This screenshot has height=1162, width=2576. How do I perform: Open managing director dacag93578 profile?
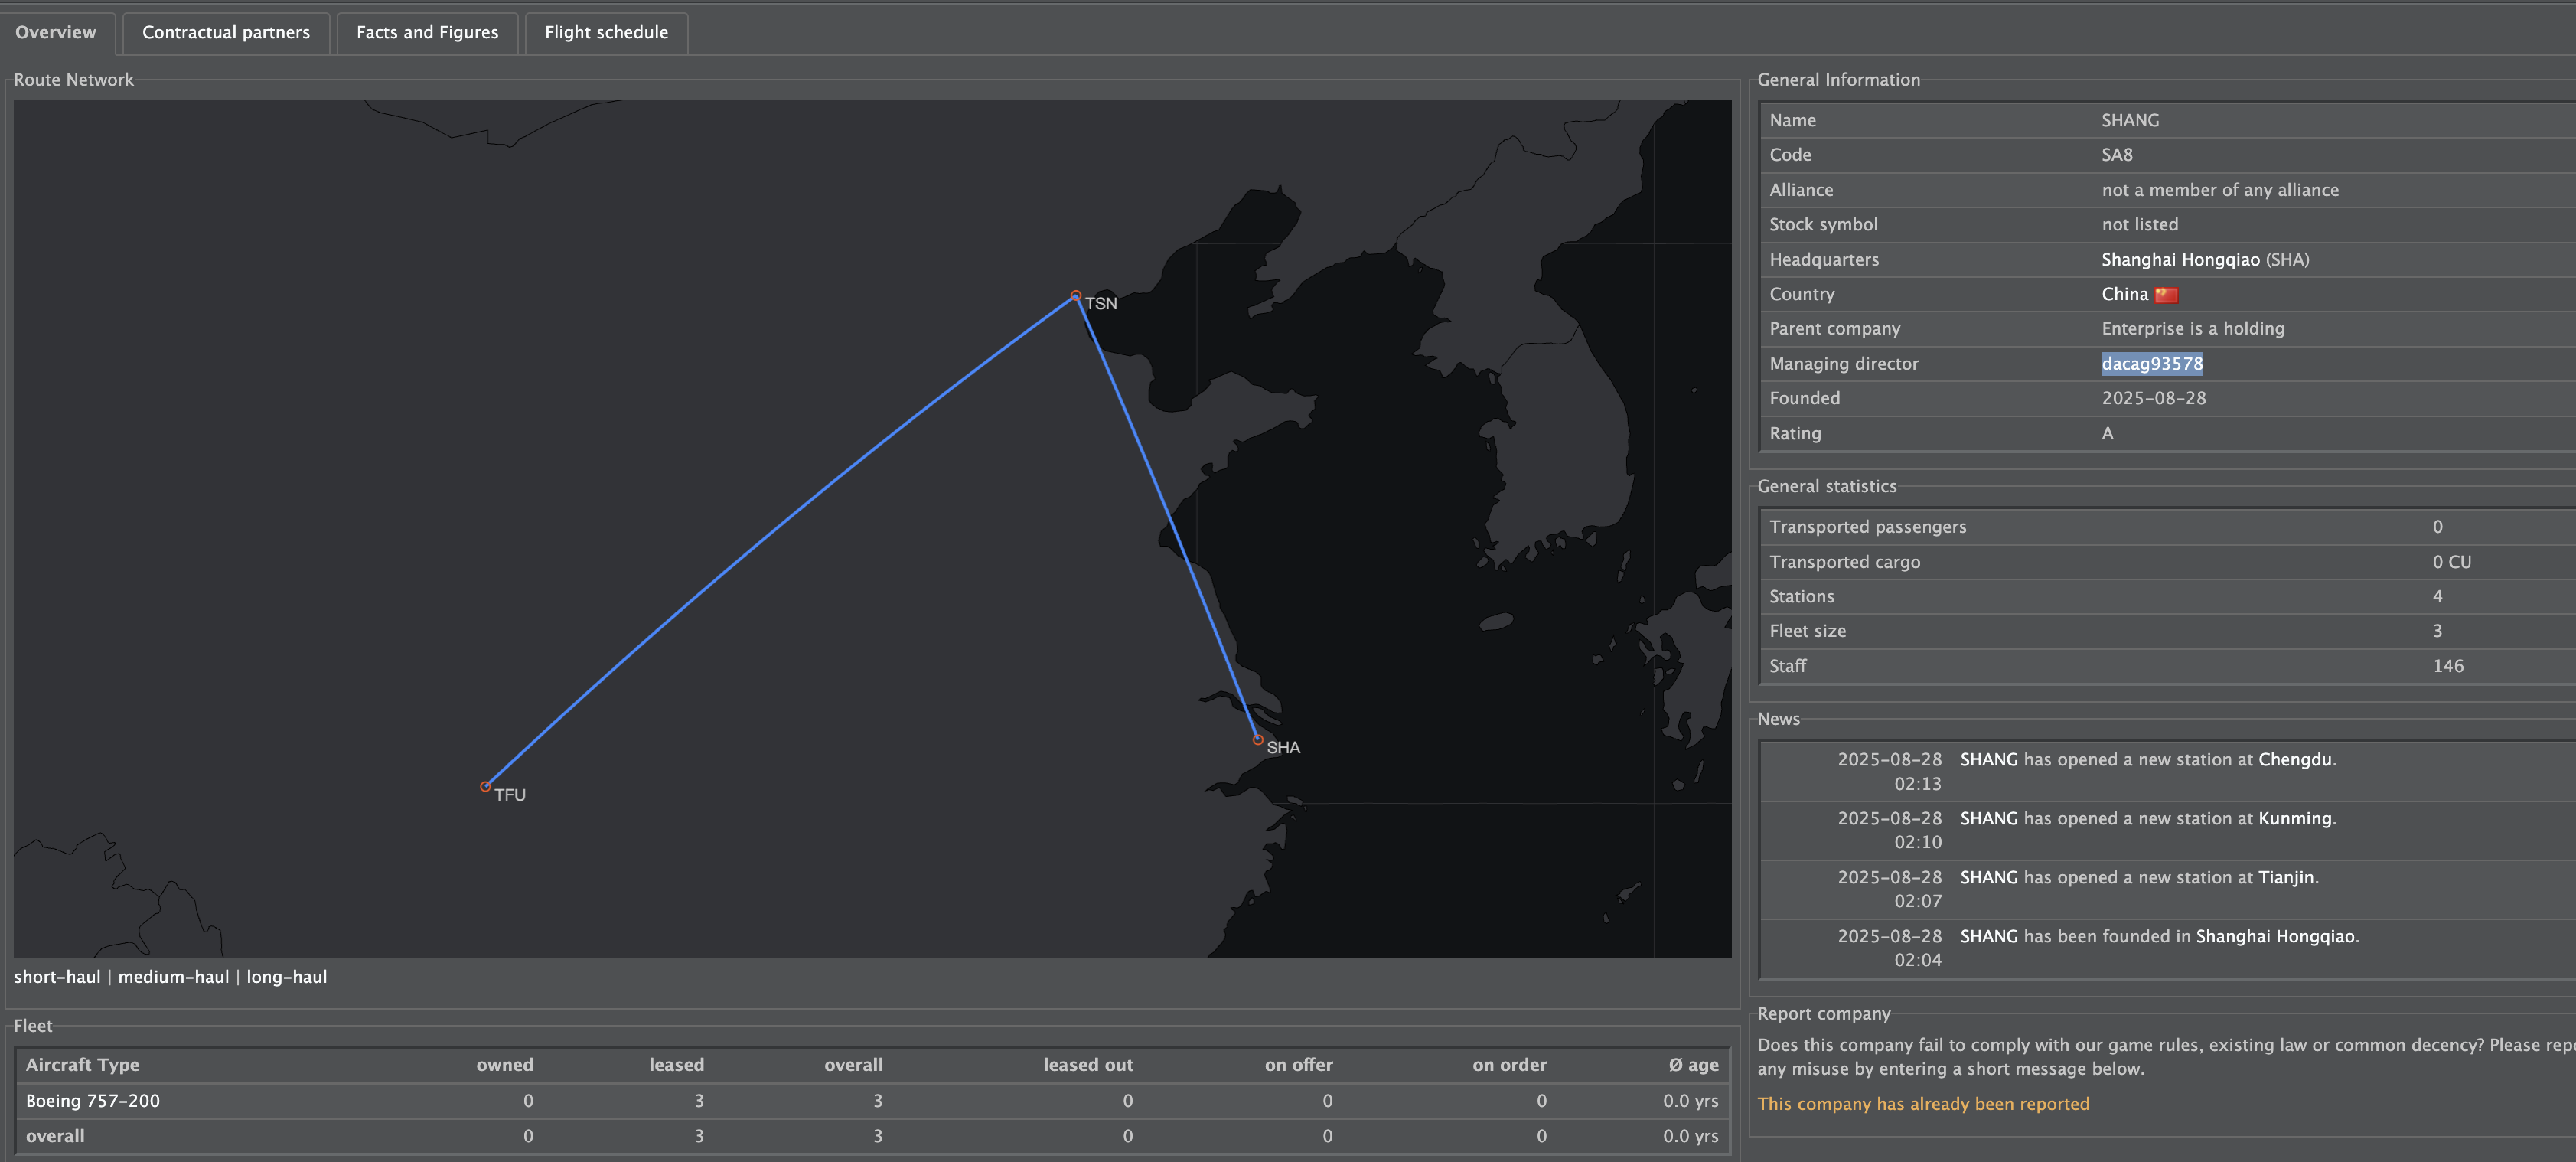2152,364
